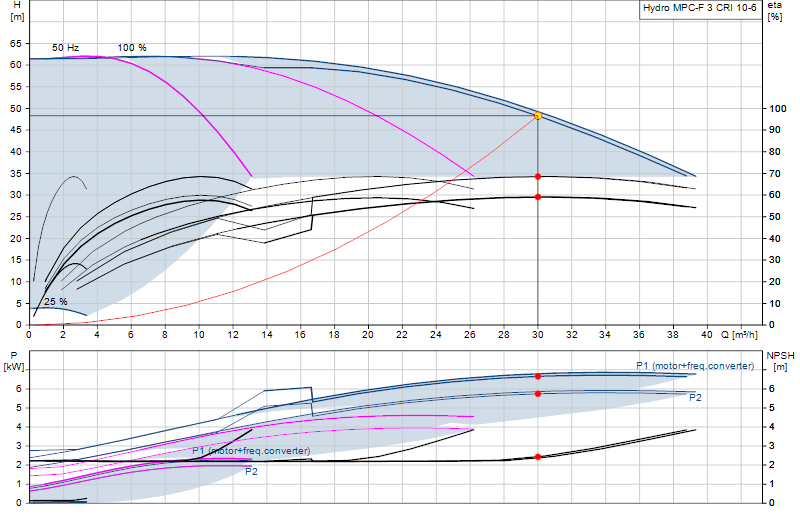800x520 pixels.
Task: Click the 'P2' label near the magenta curves
Action: (252, 472)
